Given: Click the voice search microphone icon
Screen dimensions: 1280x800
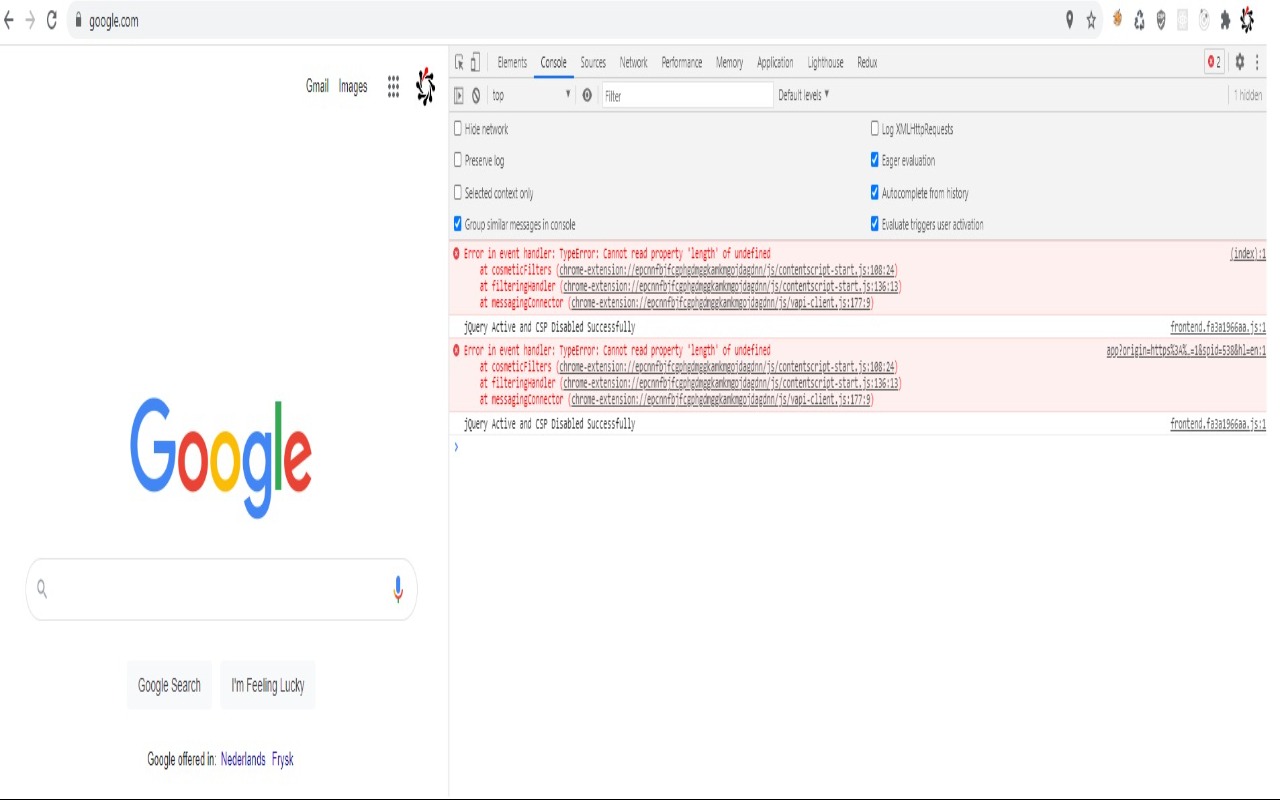Looking at the screenshot, I should [398, 590].
